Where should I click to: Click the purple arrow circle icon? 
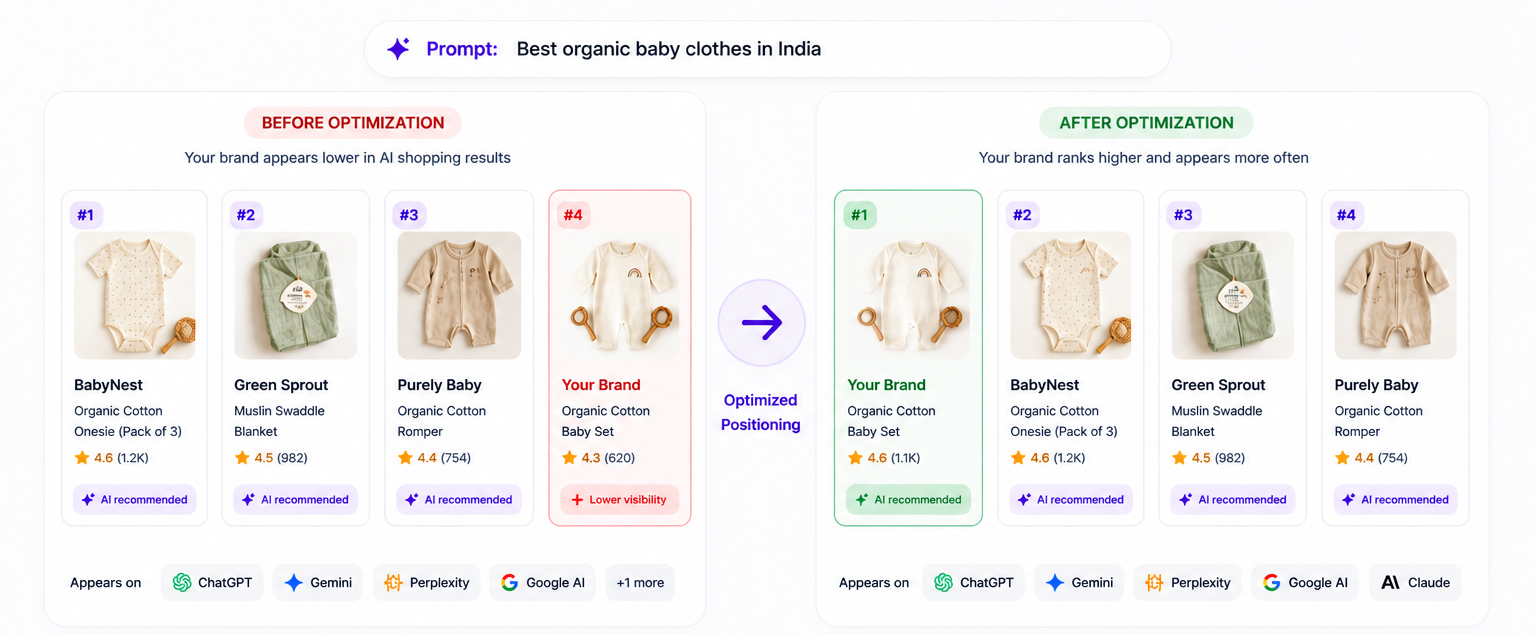pos(761,323)
